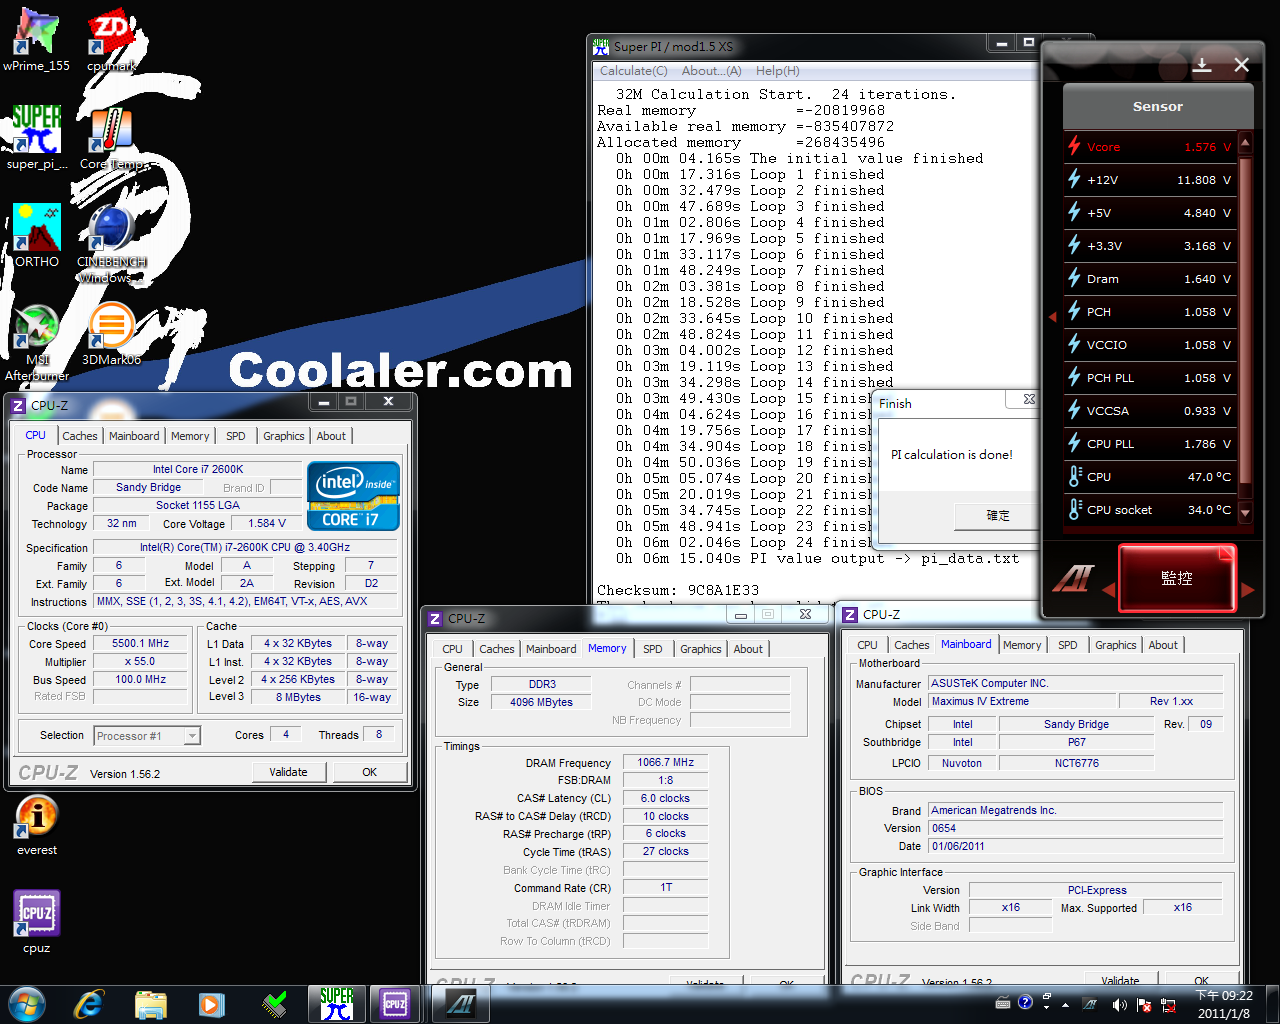Open Calculate(C) menu in Super PI
The image size is (1280, 1024).
click(634, 71)
